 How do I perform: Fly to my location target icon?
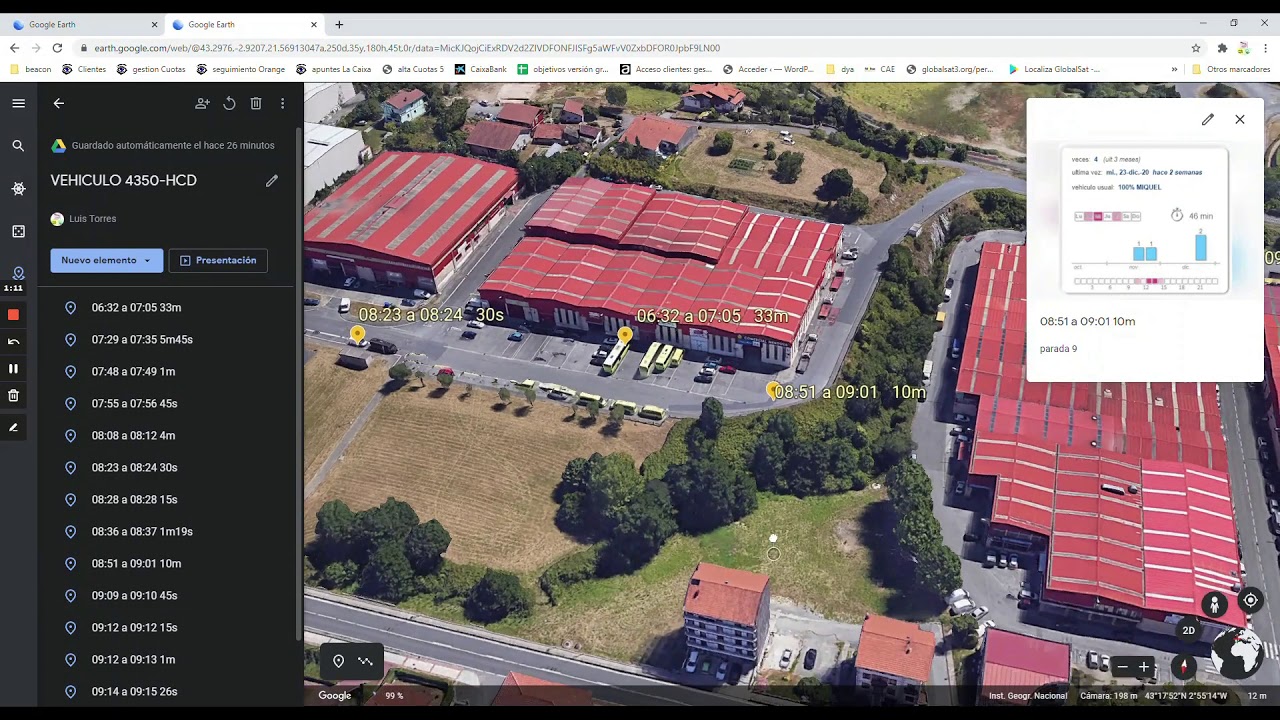point(1250,600)
